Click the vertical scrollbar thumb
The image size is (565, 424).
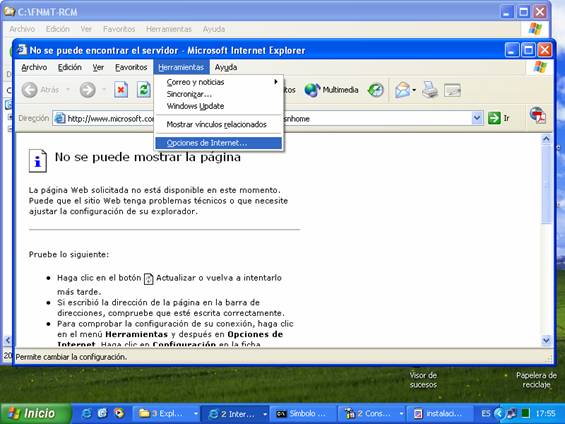tap(546, 184)
